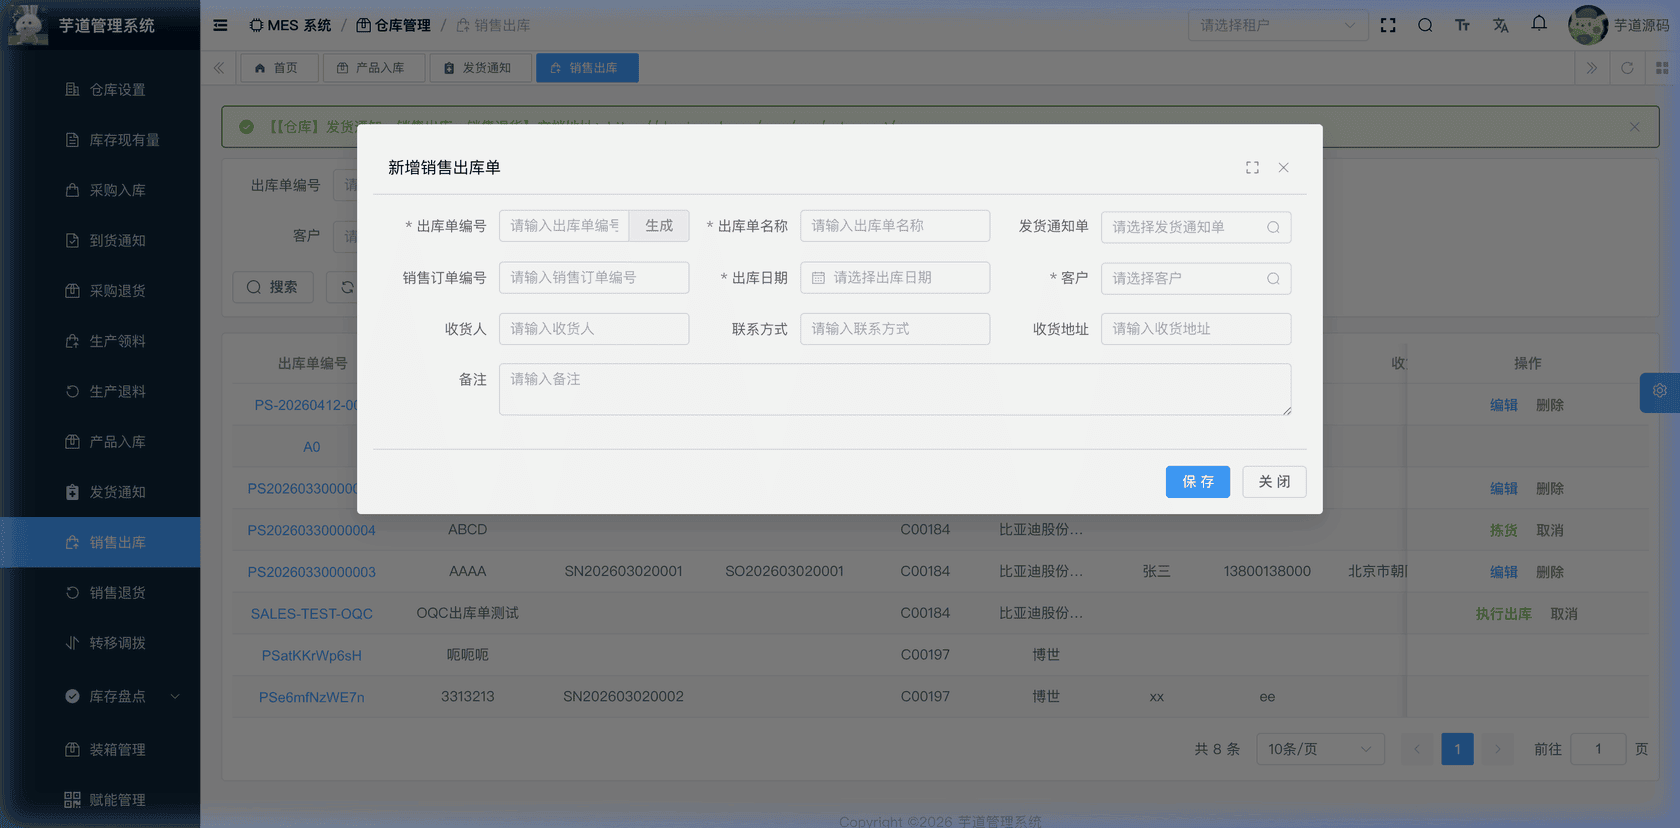Open 装箱管理 in sidebar
Image resolution: width=1680 pixels, height=828 pixels.
coord(100,749)
